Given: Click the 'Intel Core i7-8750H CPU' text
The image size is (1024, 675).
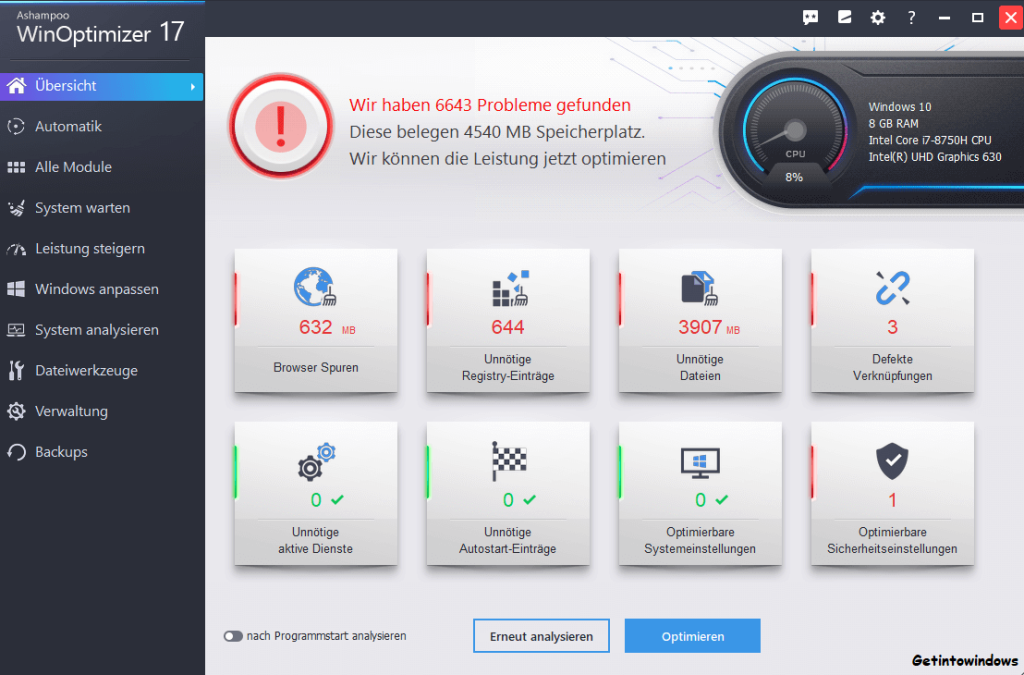Looking at the screenshot, I should [x=930, y=140].
